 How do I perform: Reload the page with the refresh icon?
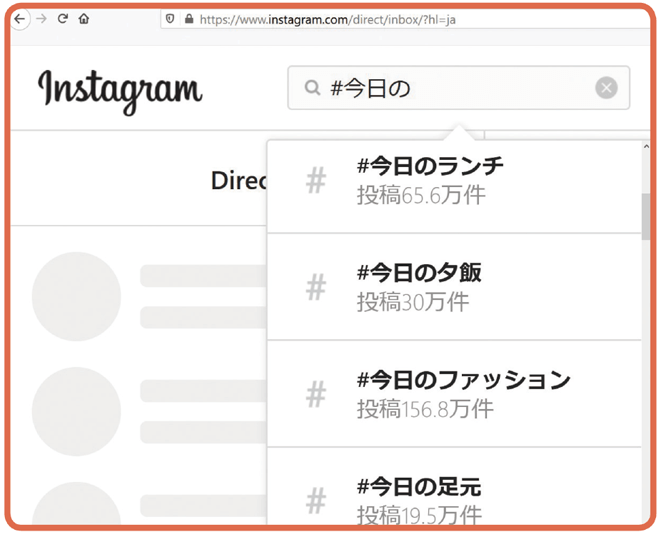pos(63,19)
